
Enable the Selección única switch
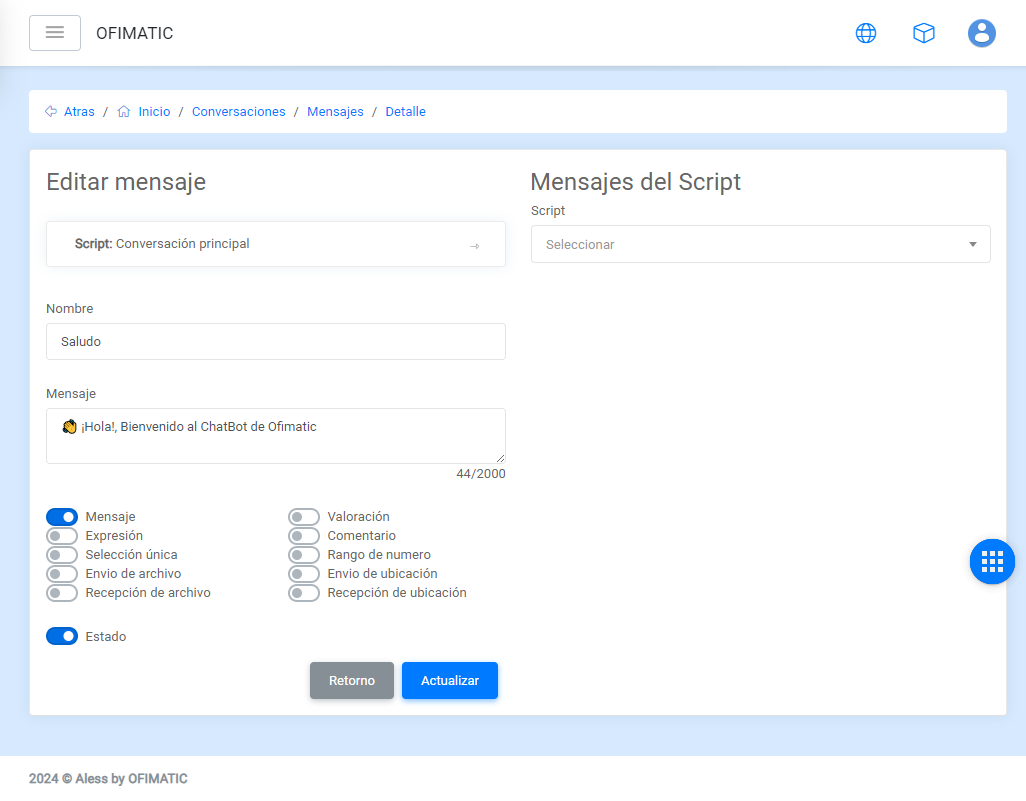pos(62,555)
